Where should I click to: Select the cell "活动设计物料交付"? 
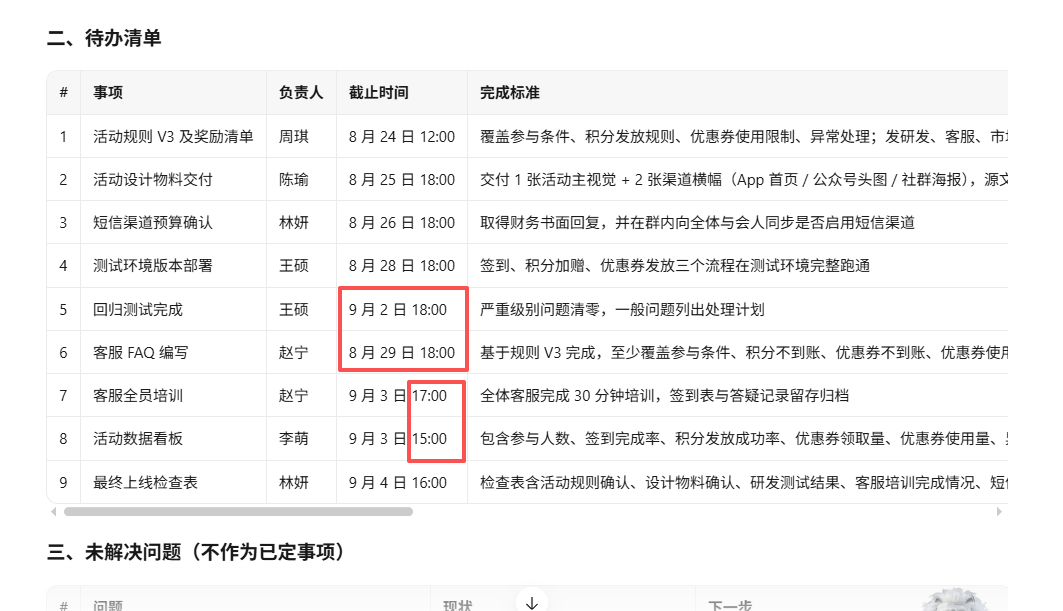tap(153, 180)
